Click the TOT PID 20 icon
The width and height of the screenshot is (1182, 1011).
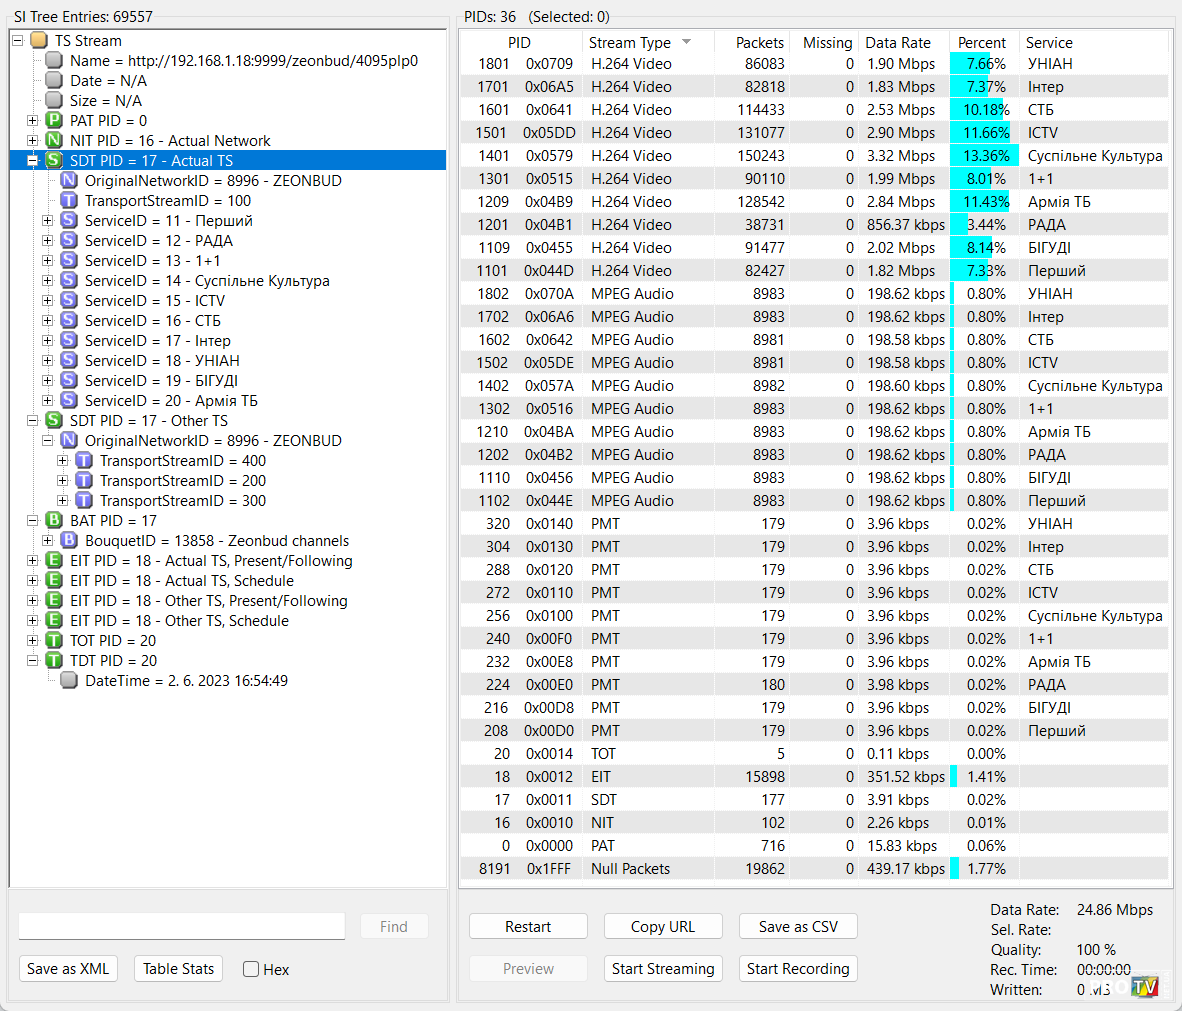pyautogui.click(x=54, y=640)
